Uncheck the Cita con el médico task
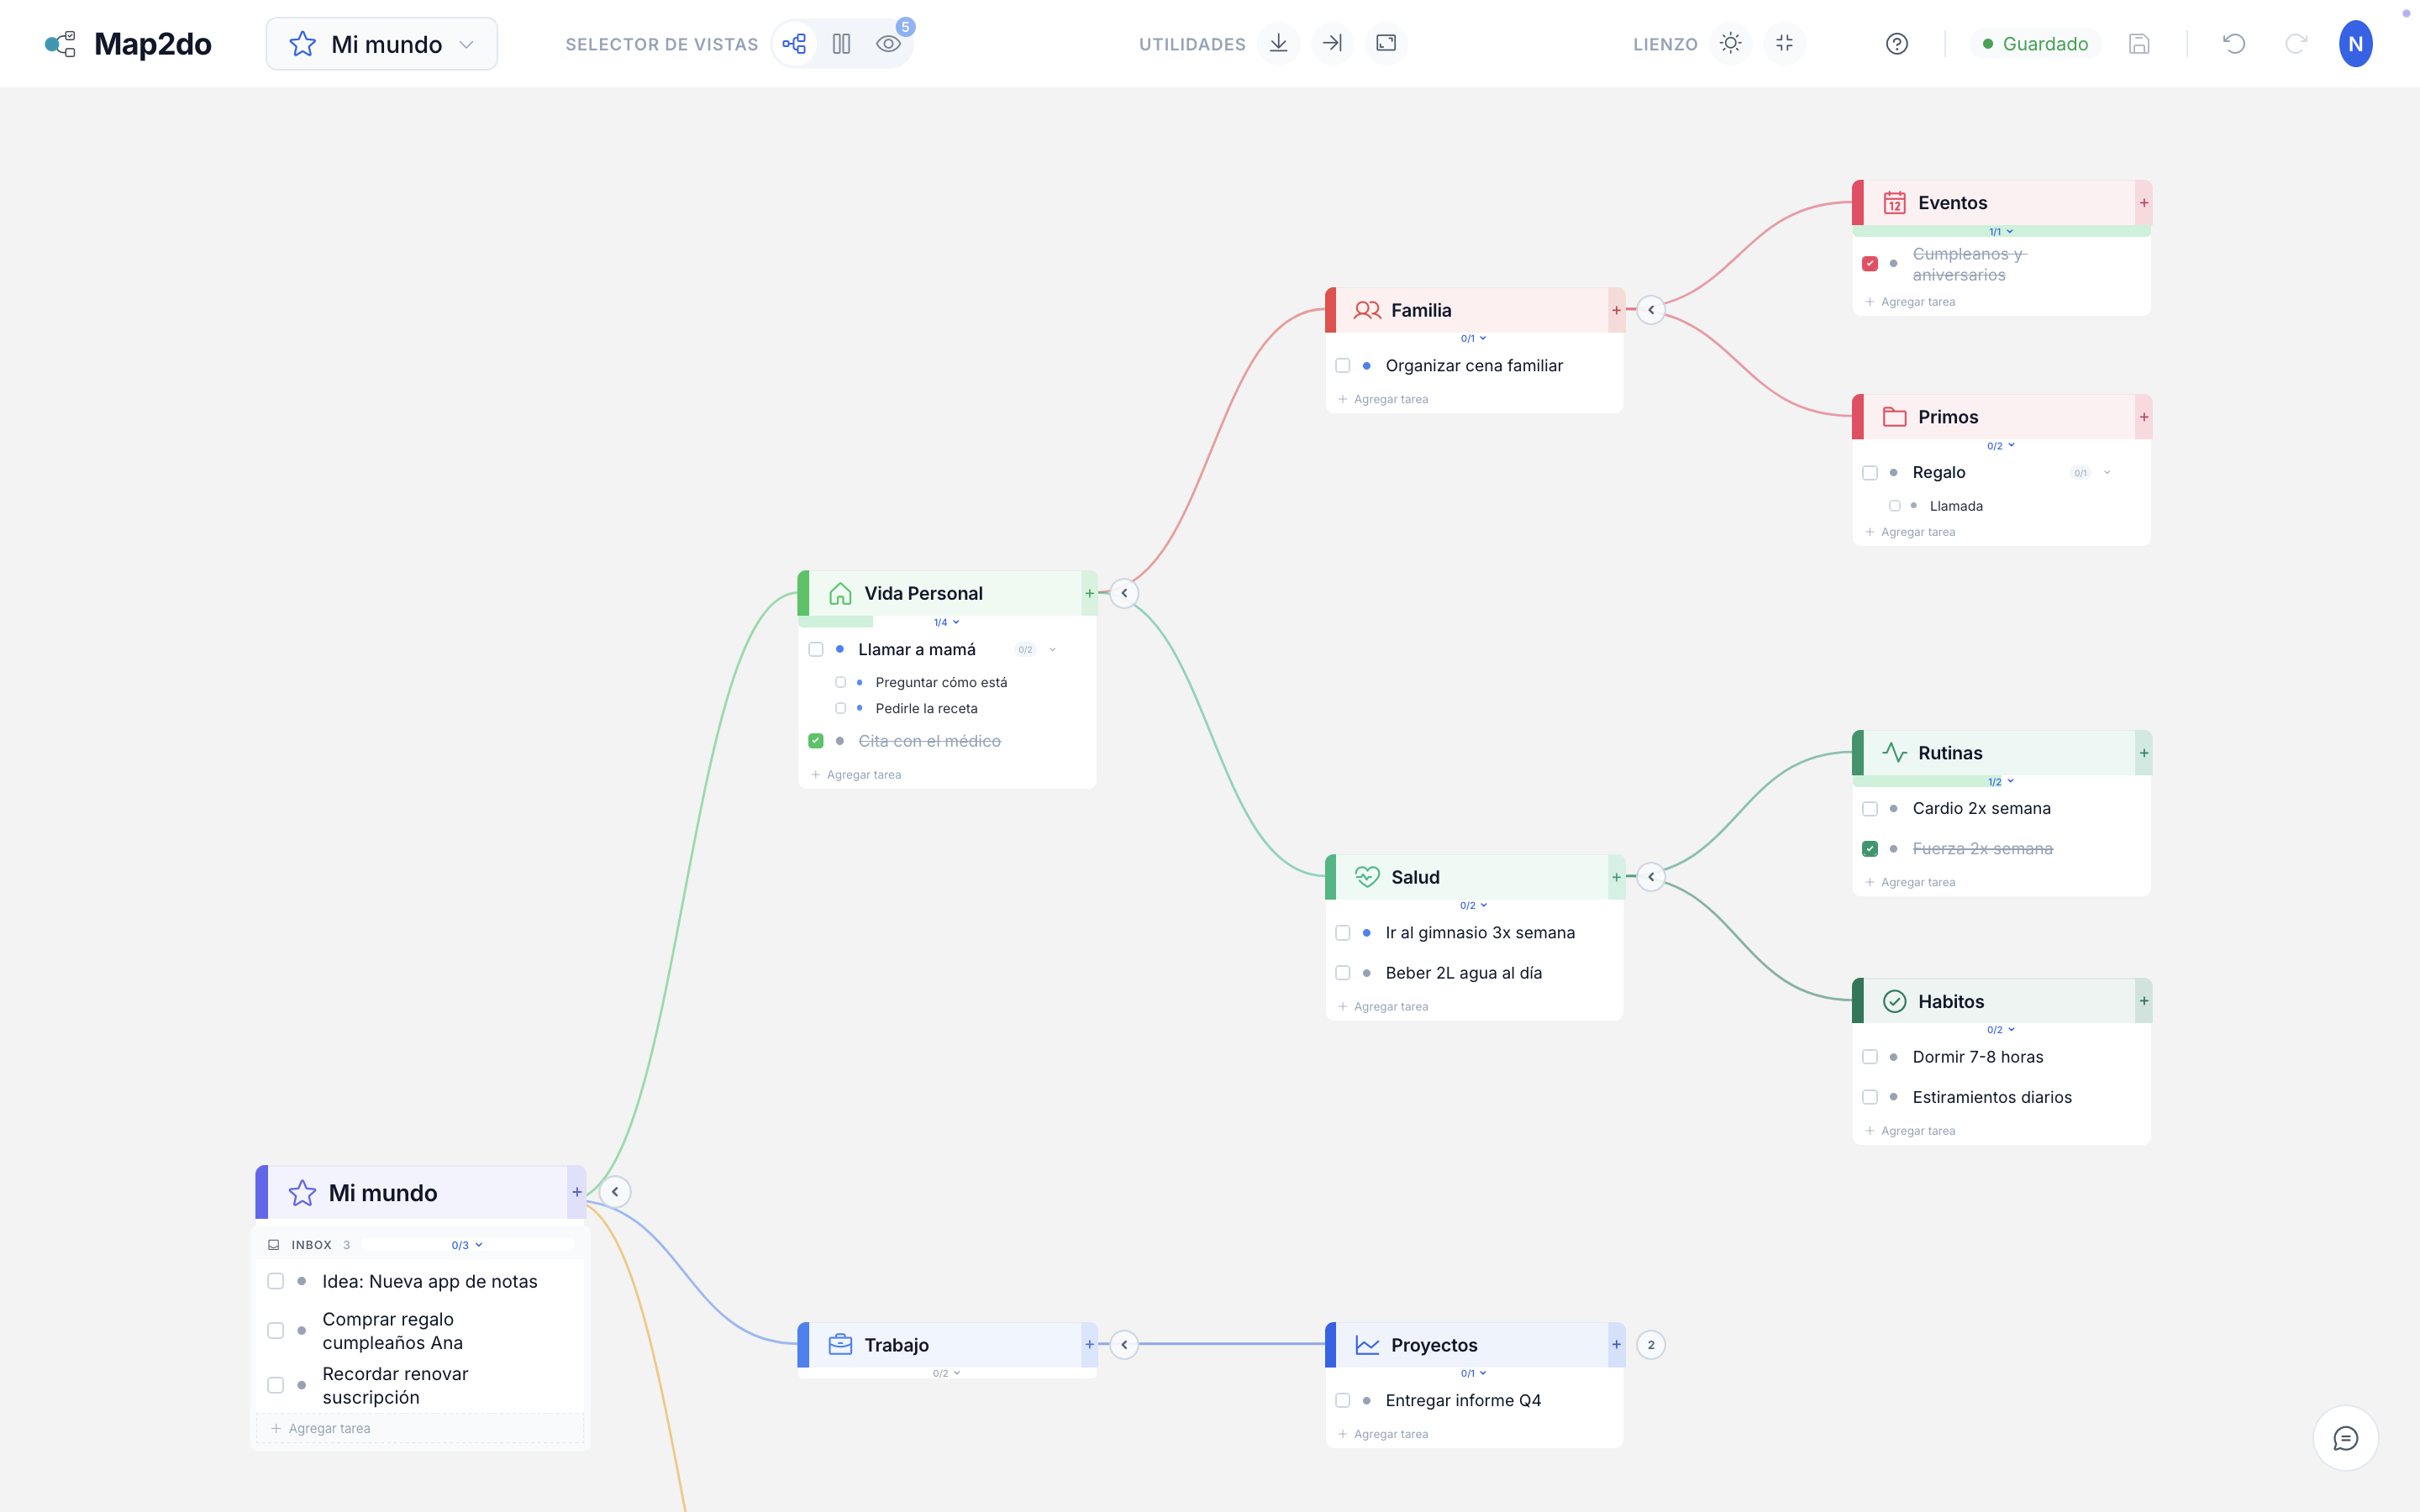 tap(816, 741)
